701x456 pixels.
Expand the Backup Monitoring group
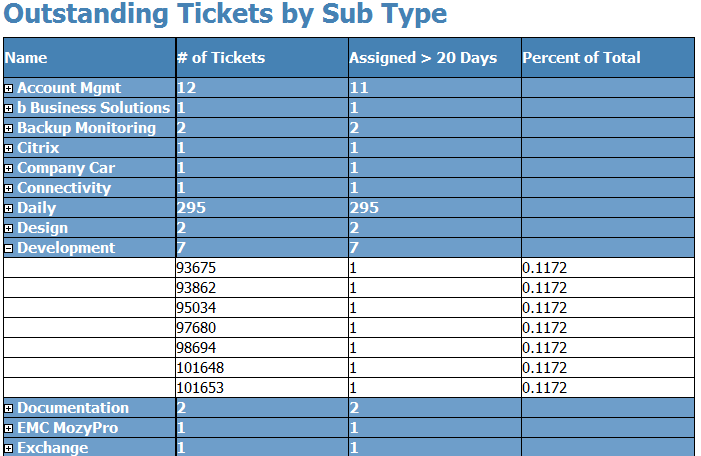pyautogui.click(x=8, y=129)
